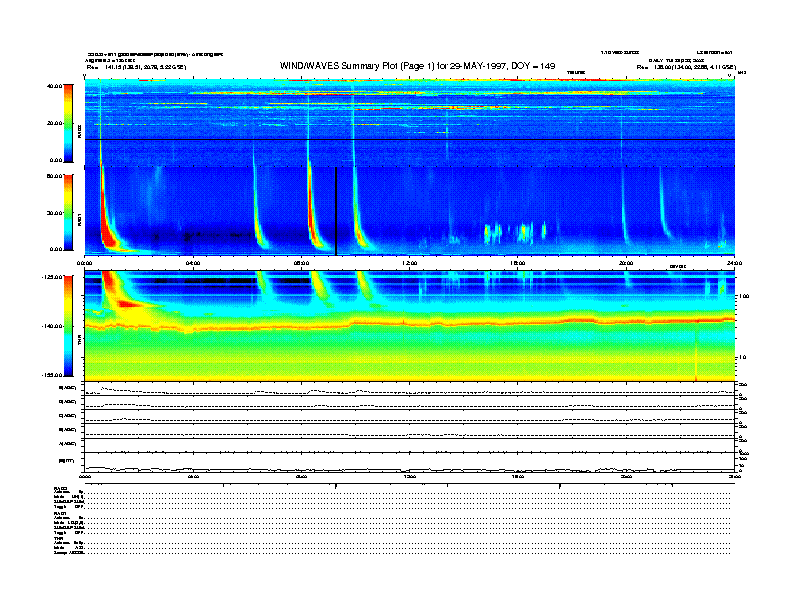
Task: Click the RAD1 color scale bar
Action: 68,212
